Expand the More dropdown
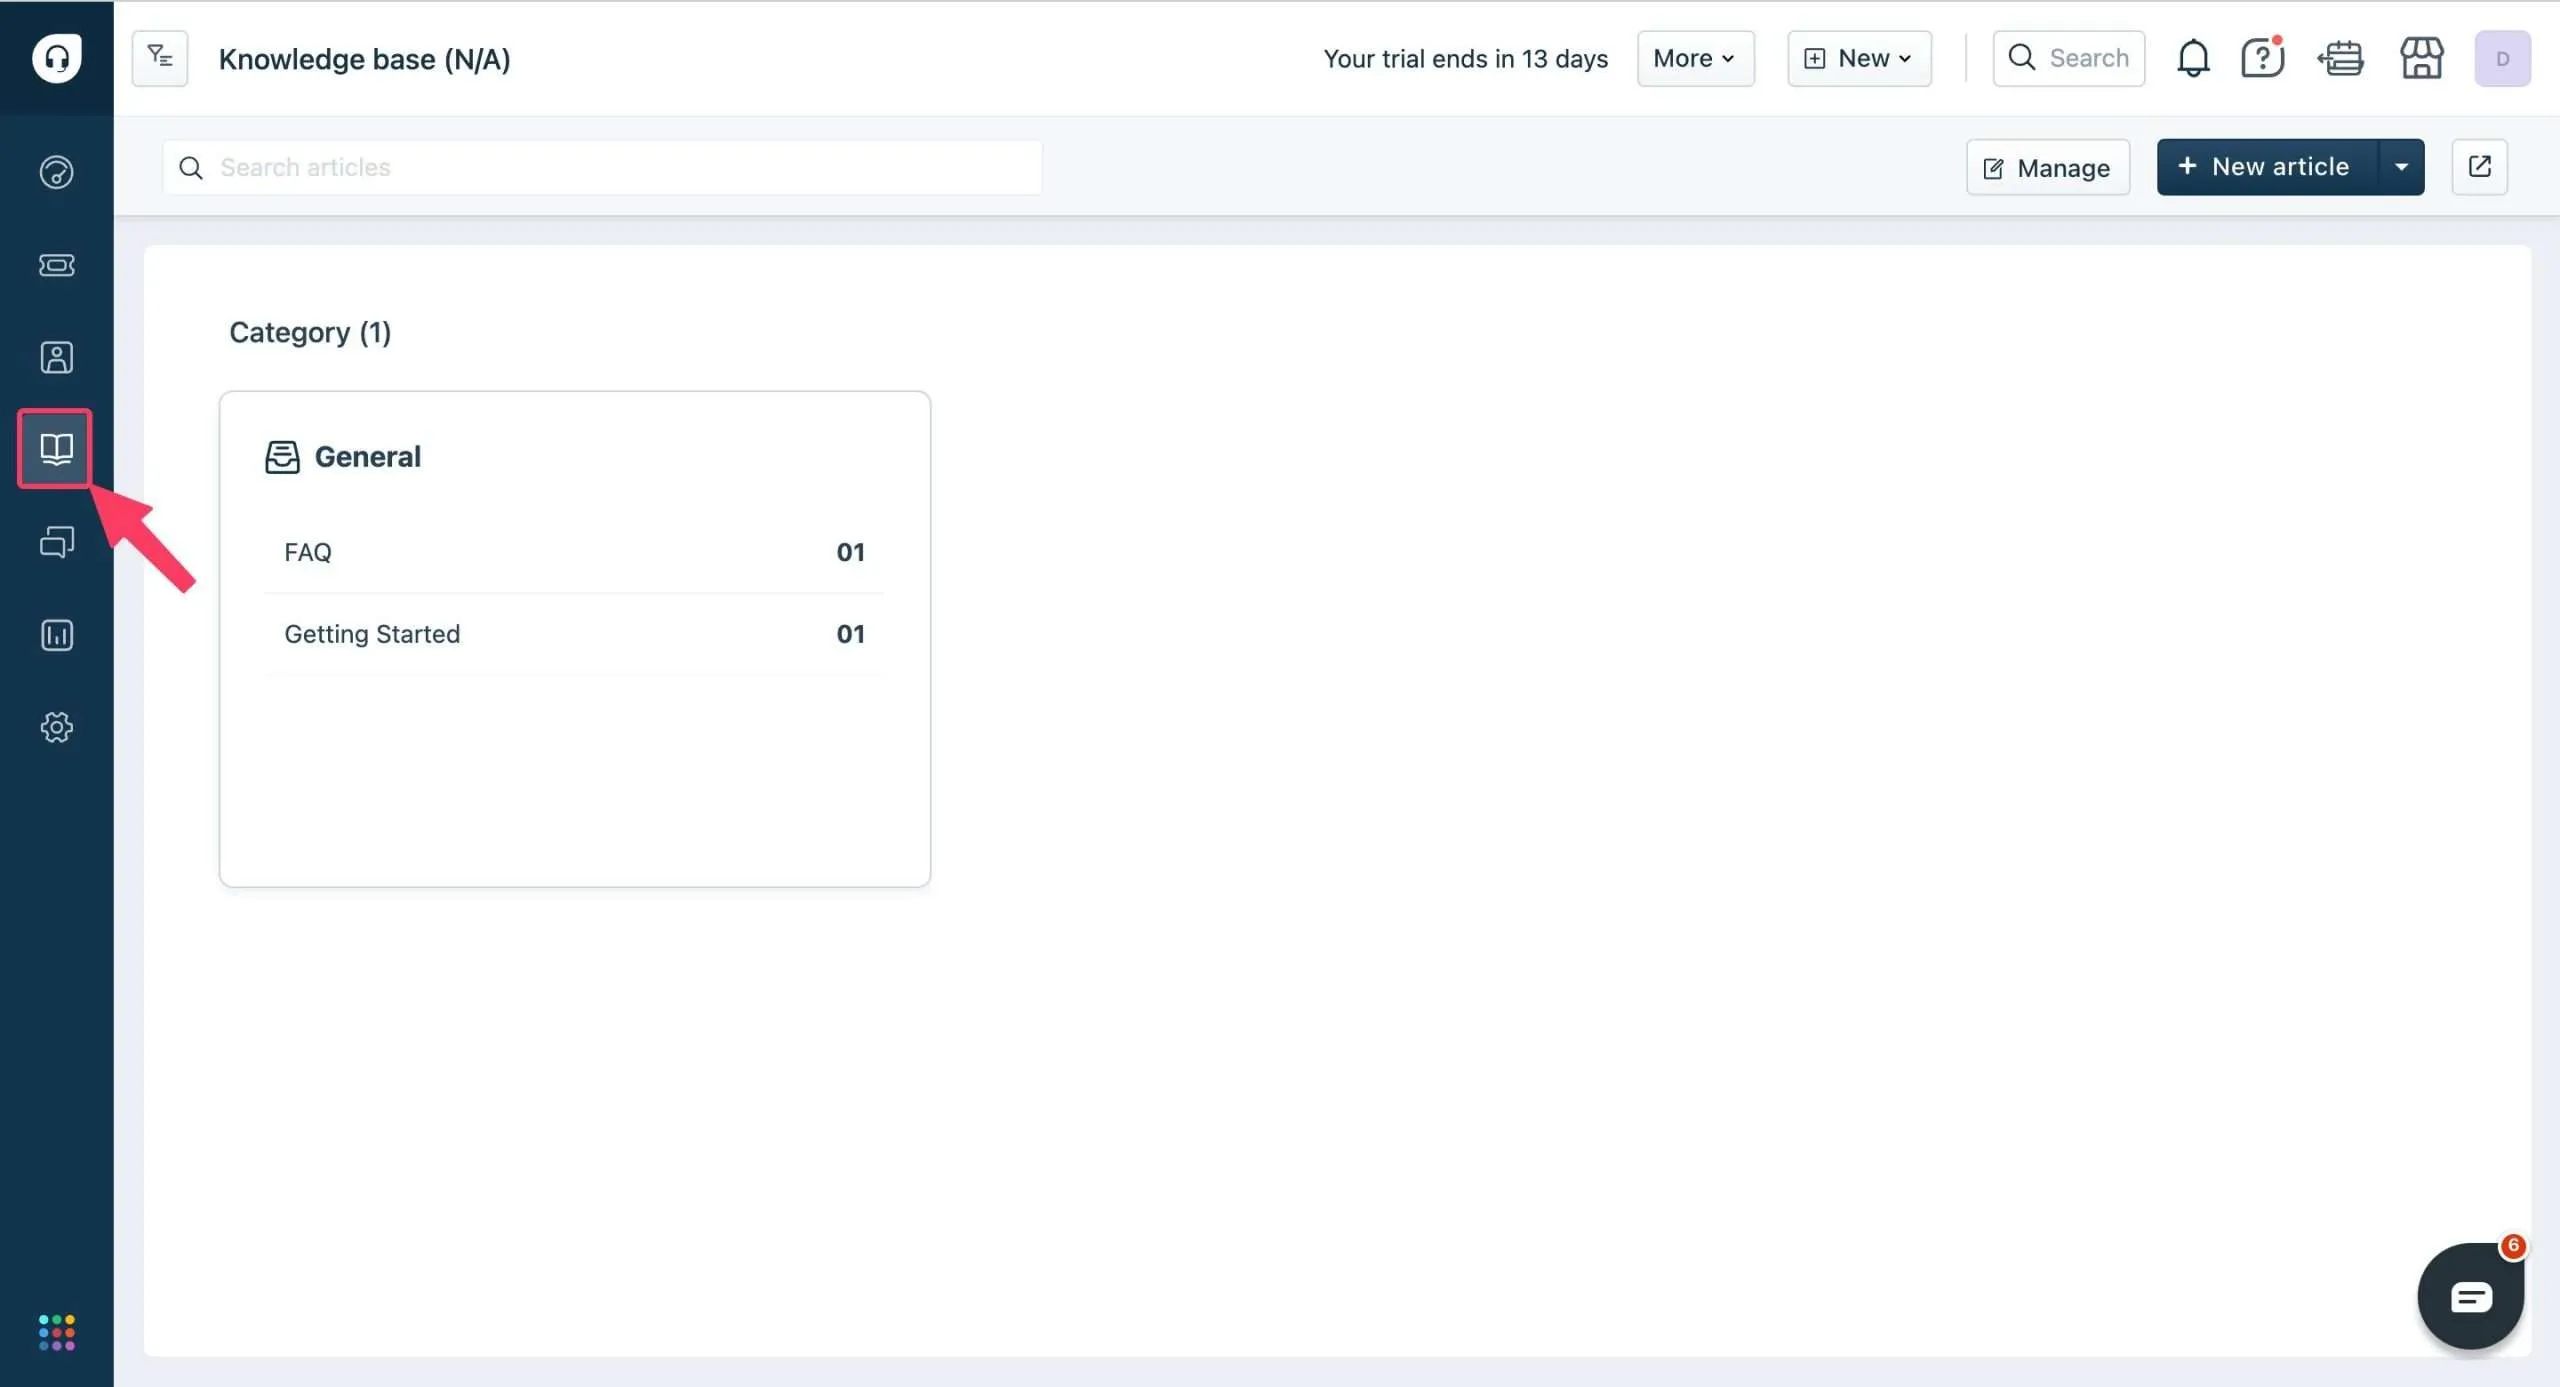 [x=1695, y=58]
